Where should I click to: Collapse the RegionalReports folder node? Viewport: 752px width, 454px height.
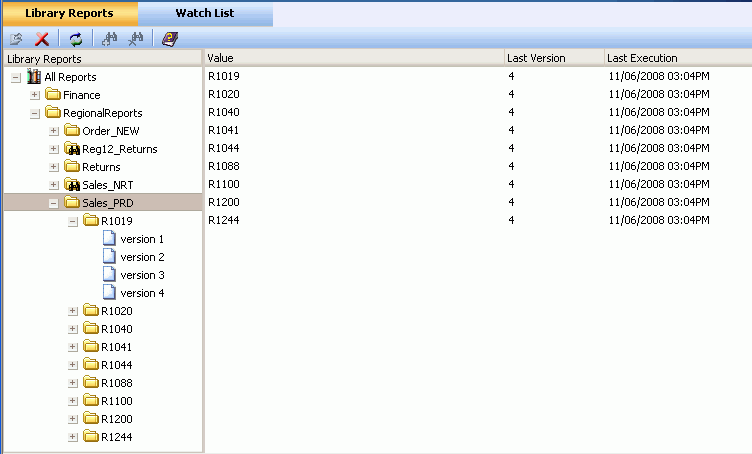[35, 114]
